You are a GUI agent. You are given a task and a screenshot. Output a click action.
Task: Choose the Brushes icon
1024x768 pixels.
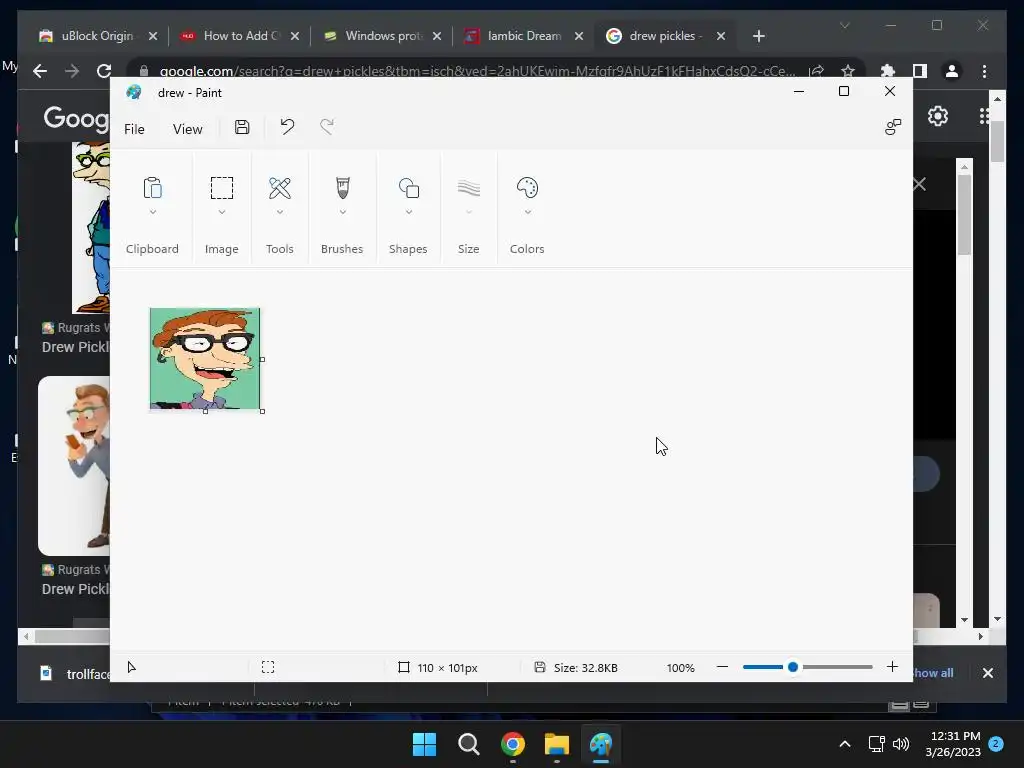(342, 188)
